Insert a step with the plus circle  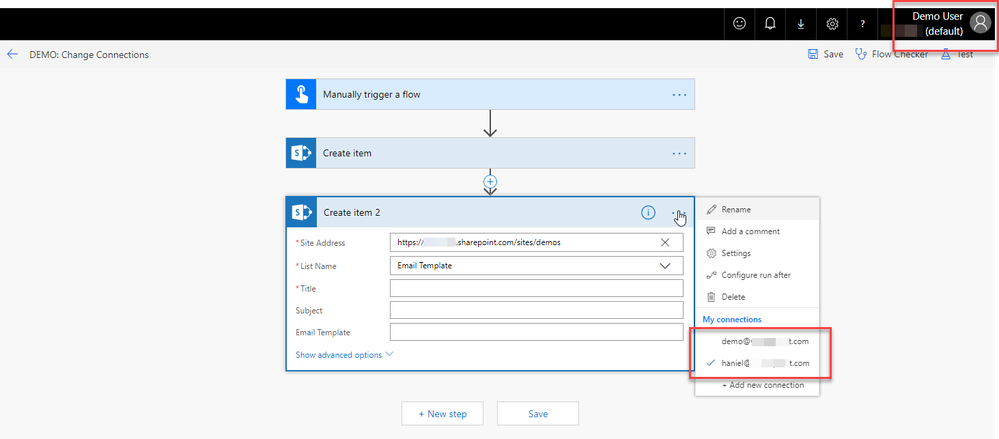(x=490, y=181)
